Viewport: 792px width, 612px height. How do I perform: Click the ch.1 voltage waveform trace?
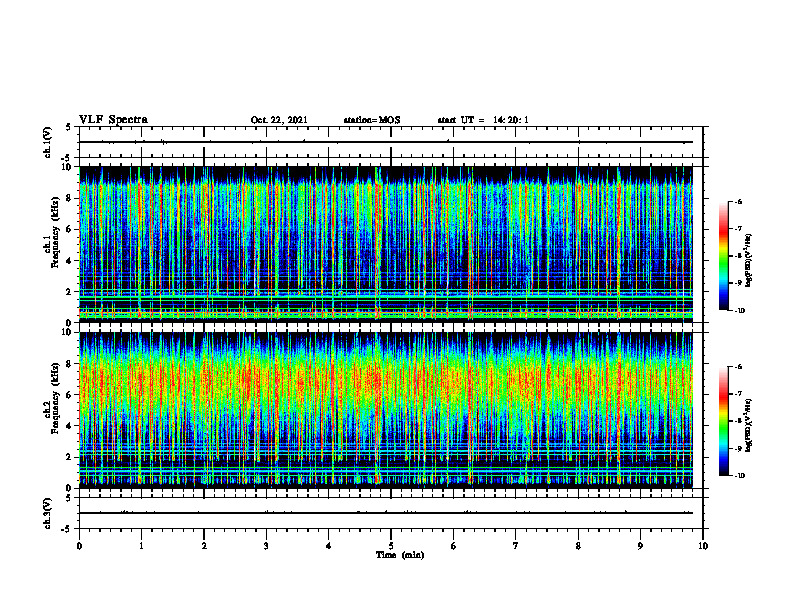[x=386, y=142]
